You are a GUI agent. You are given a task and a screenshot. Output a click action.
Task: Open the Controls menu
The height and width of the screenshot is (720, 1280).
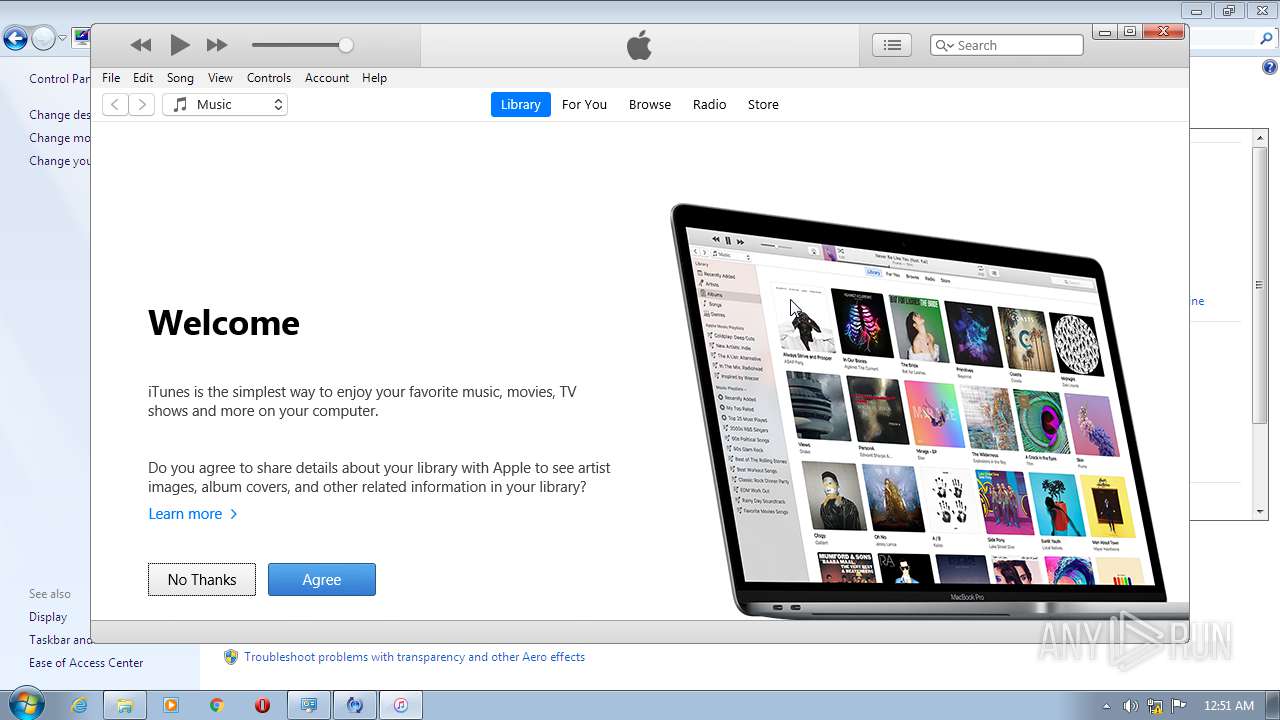pyautogui.click(x=269, y=78)
